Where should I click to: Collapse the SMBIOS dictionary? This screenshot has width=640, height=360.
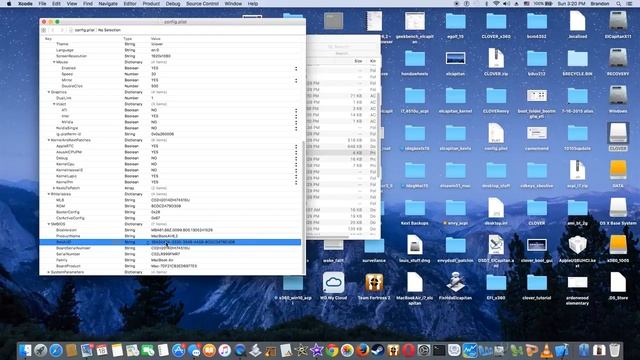49,224
